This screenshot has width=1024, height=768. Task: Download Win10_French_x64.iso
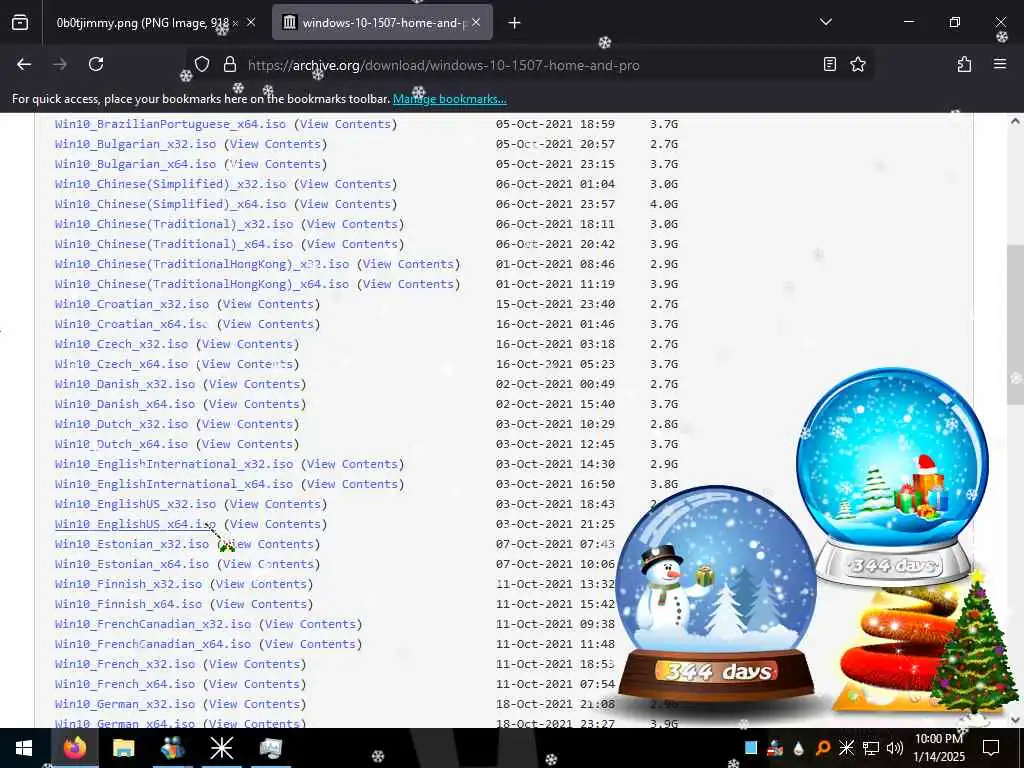(x=125, y=684)
